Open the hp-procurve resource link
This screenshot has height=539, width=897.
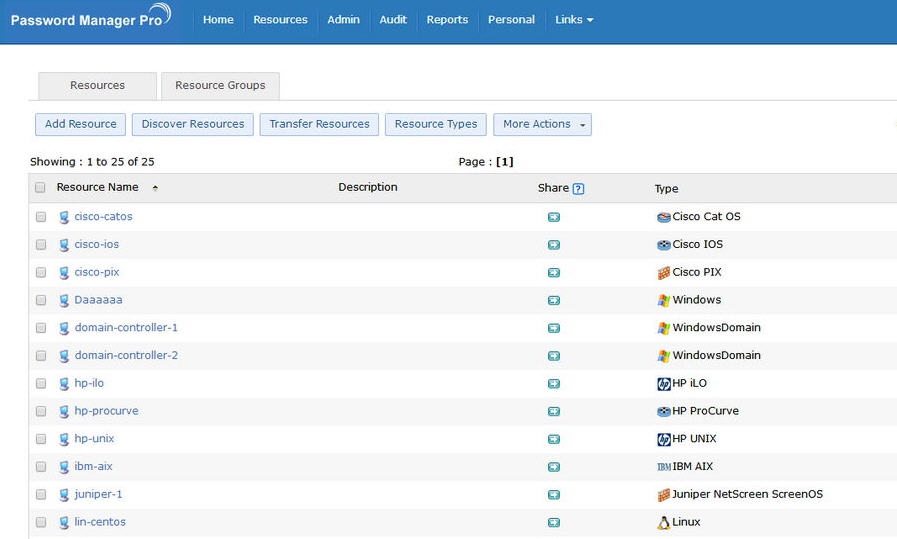pyautogui.click(x=106, y=411)
